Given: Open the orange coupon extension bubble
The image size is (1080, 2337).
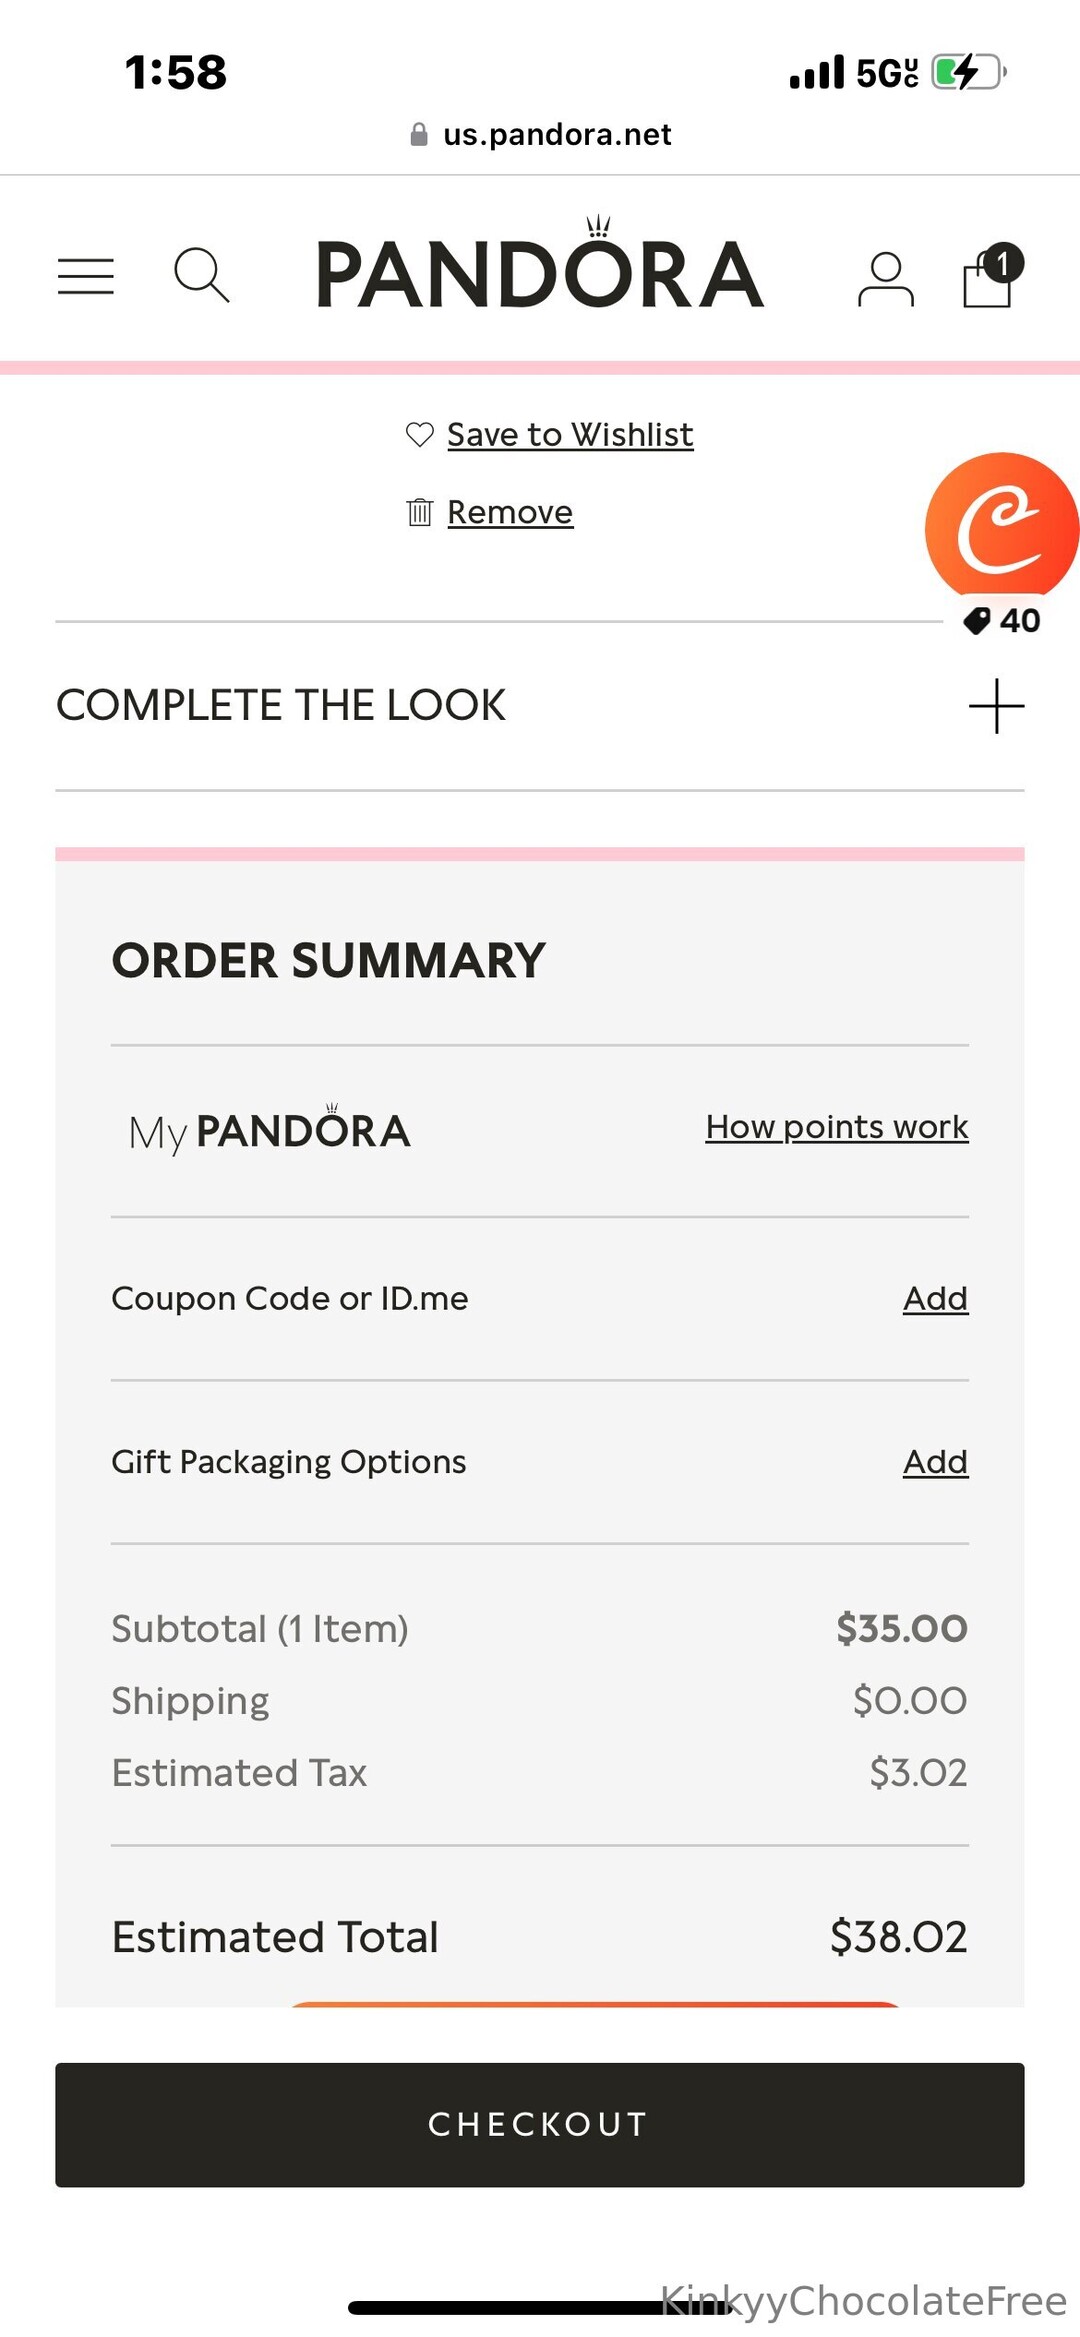Looking at the screenshot, I should pyautogui.click(x=1001, y=526).
